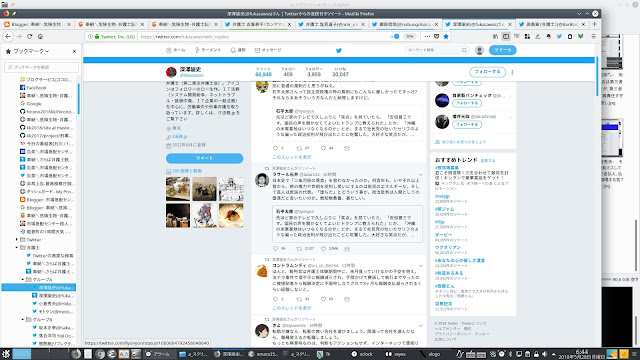The height and width of the screenshot is (360, 640).
Task: Switch to the second browser tab
Action: [x=111, y=24]
